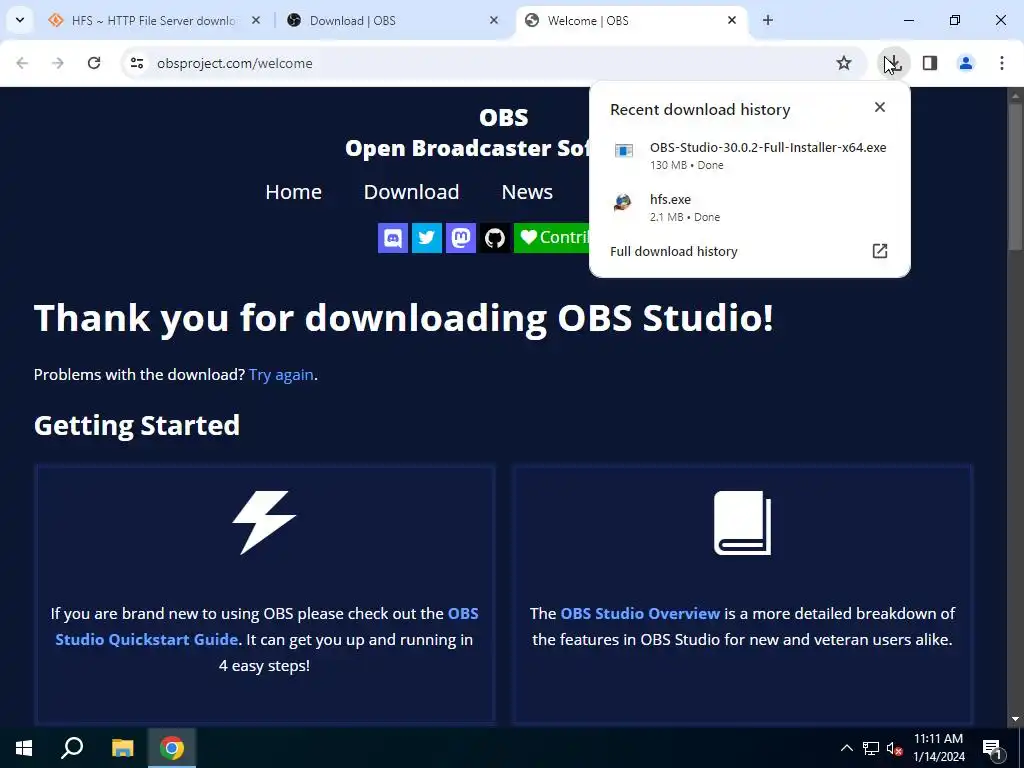The height and width of the screenshot is (768, 1024).
Task: Click the book overview icon
Action: (743, 522)
